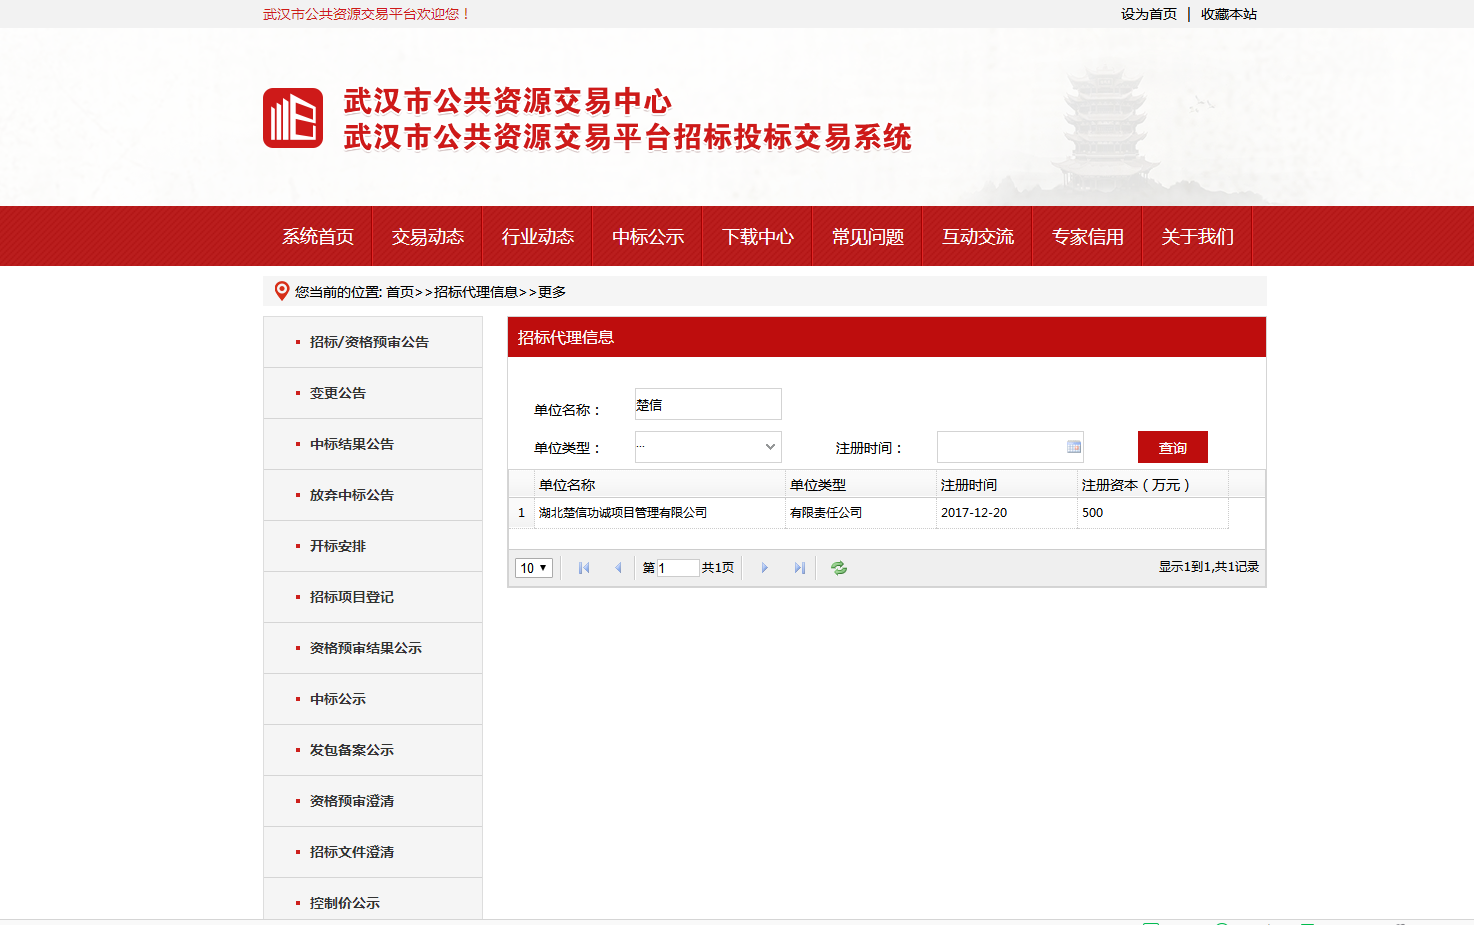Open 系统首页 in navigation bar
Screen dimensions: 1474x925
pyautogui.click(x=318, y=237)
